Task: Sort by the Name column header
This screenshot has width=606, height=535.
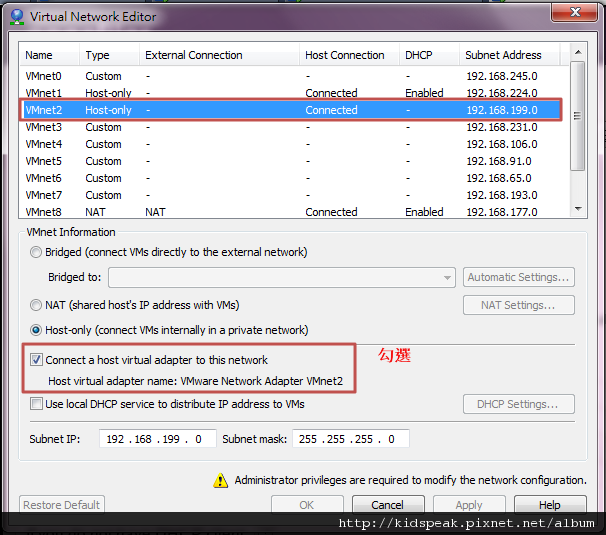Action: [x=50, y=55]
